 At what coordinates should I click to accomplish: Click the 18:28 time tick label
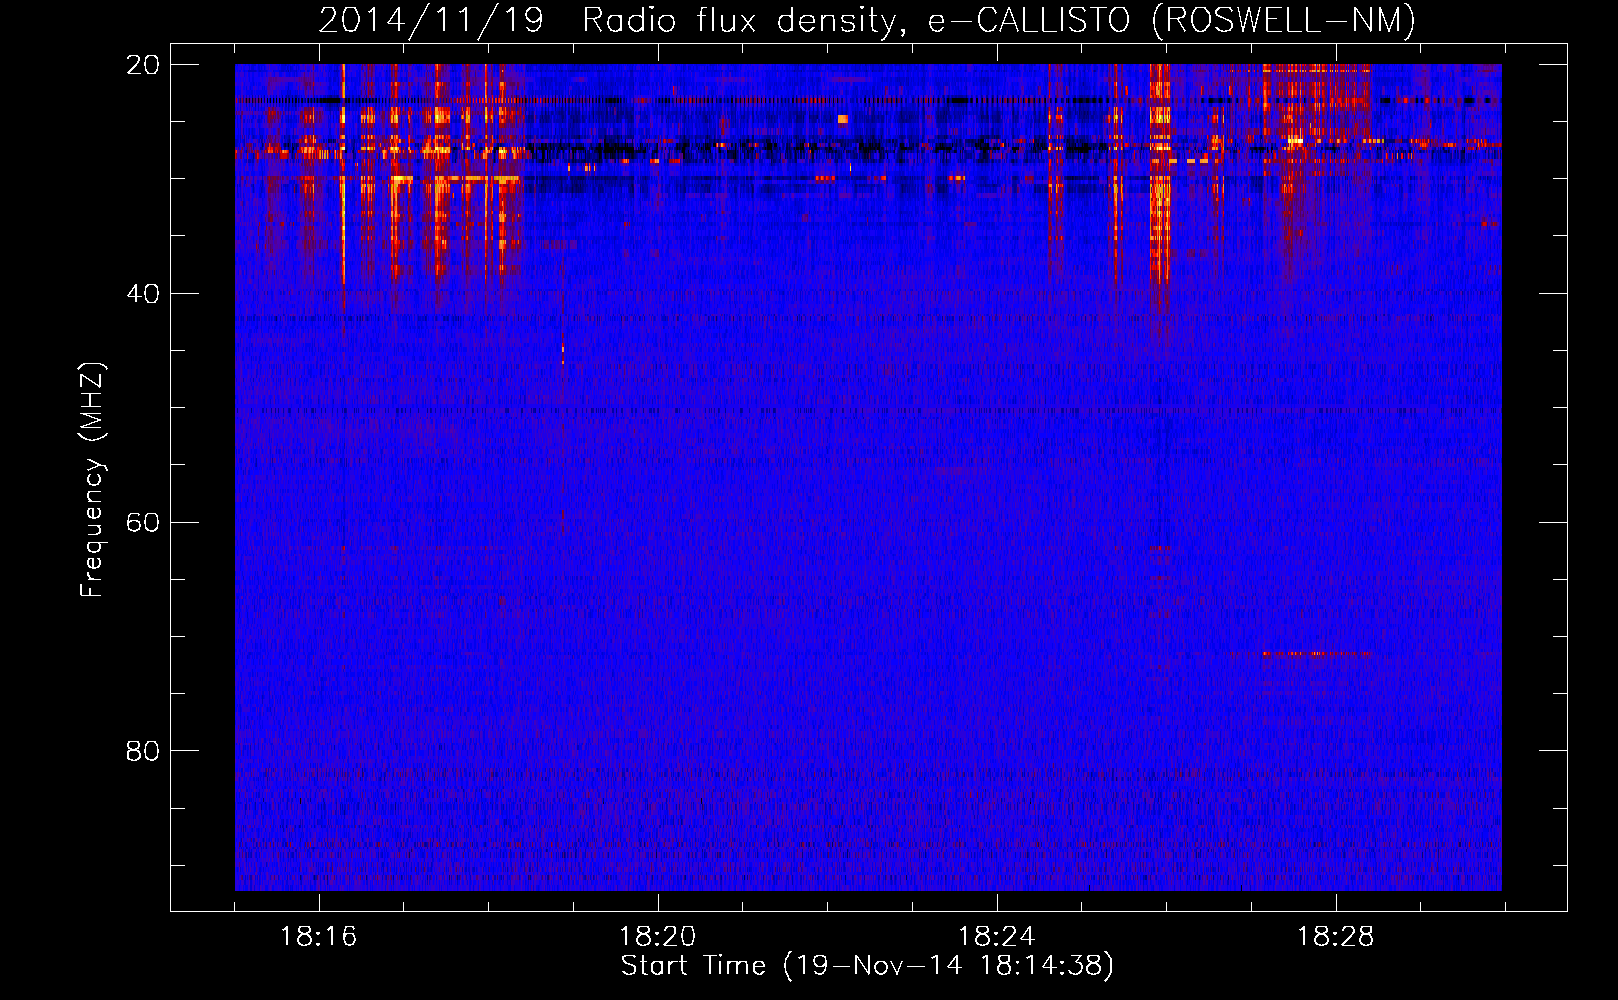(x=1335, y=937)
